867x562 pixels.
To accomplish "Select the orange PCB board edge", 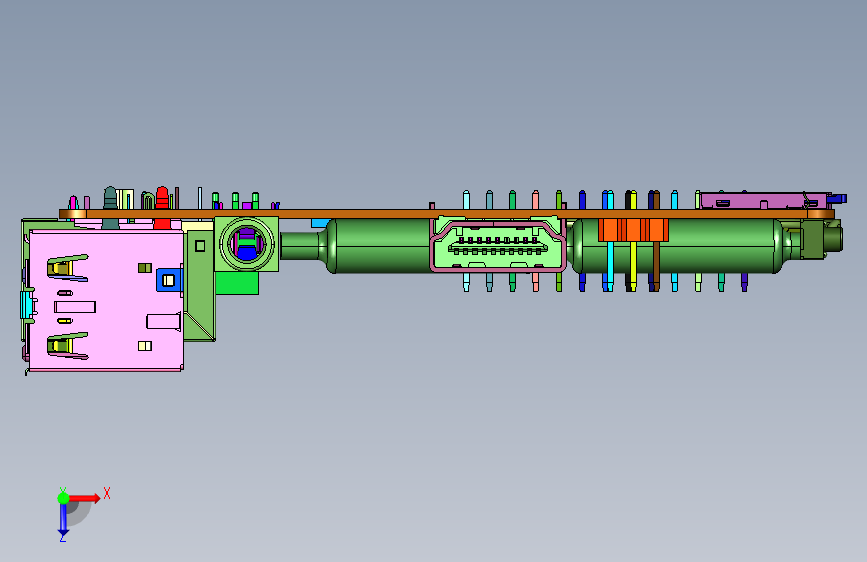I will coord(446,214).
